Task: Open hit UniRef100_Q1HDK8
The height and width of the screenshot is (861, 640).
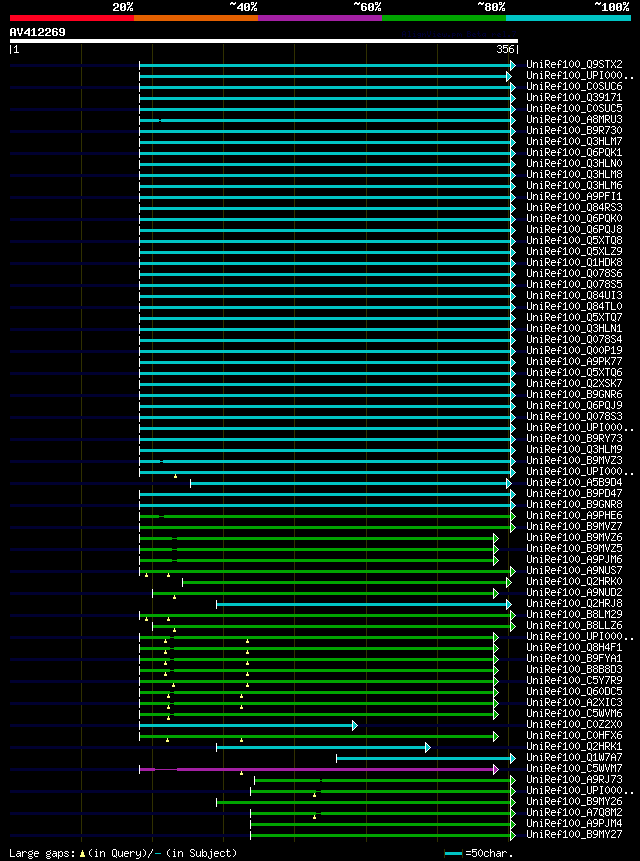Action: coord(574,262)
